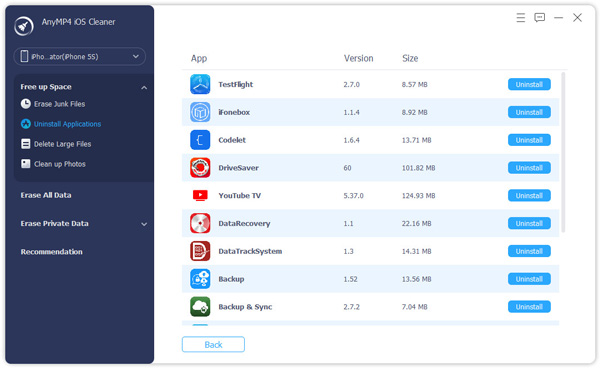Open the hamburger menu icon

click(x=520, y=18)
